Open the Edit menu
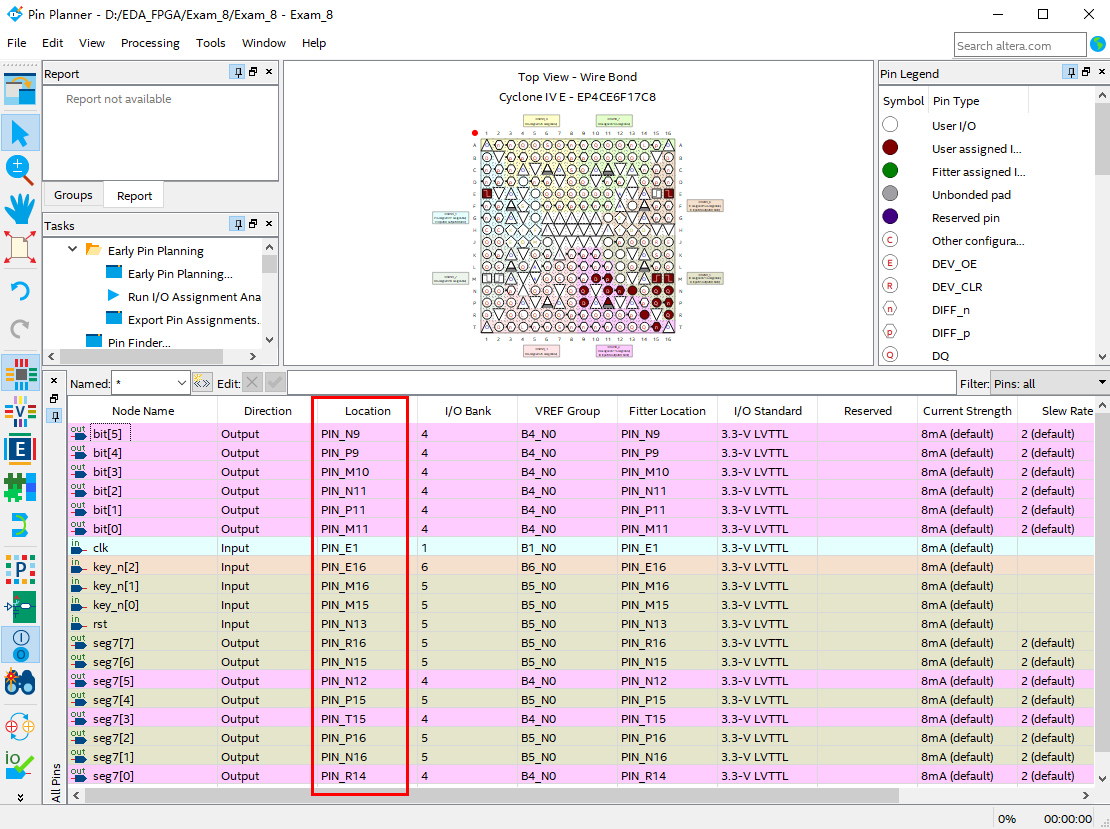 pyautogui.click(x=52, y=43)
